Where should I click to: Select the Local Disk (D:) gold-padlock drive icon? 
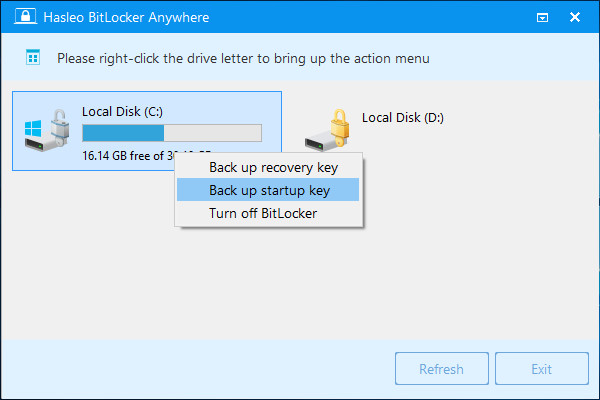coord(328,130)
